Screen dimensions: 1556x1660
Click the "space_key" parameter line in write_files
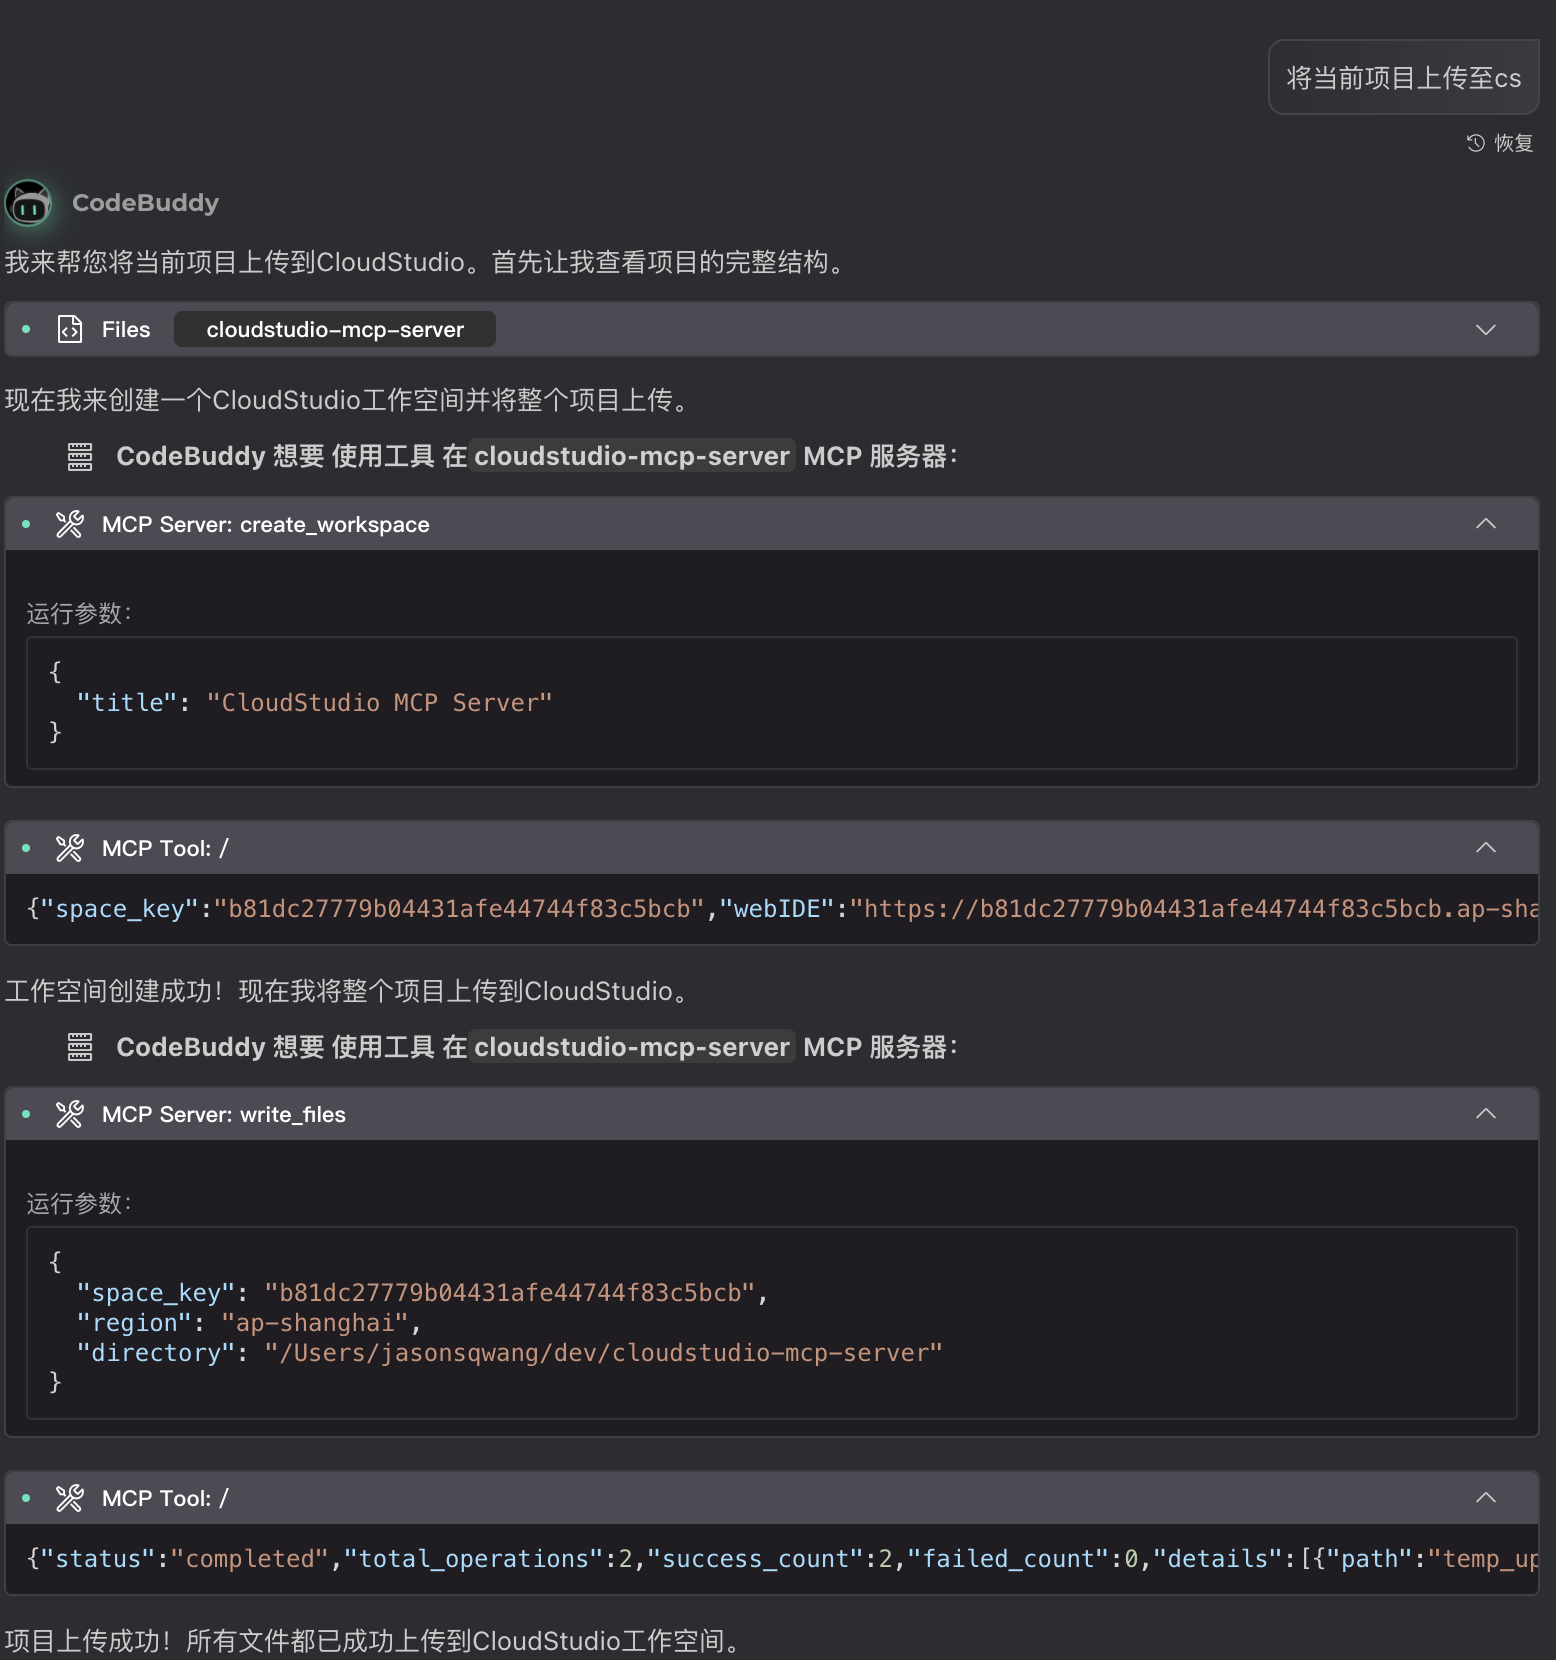(422, 1292)
